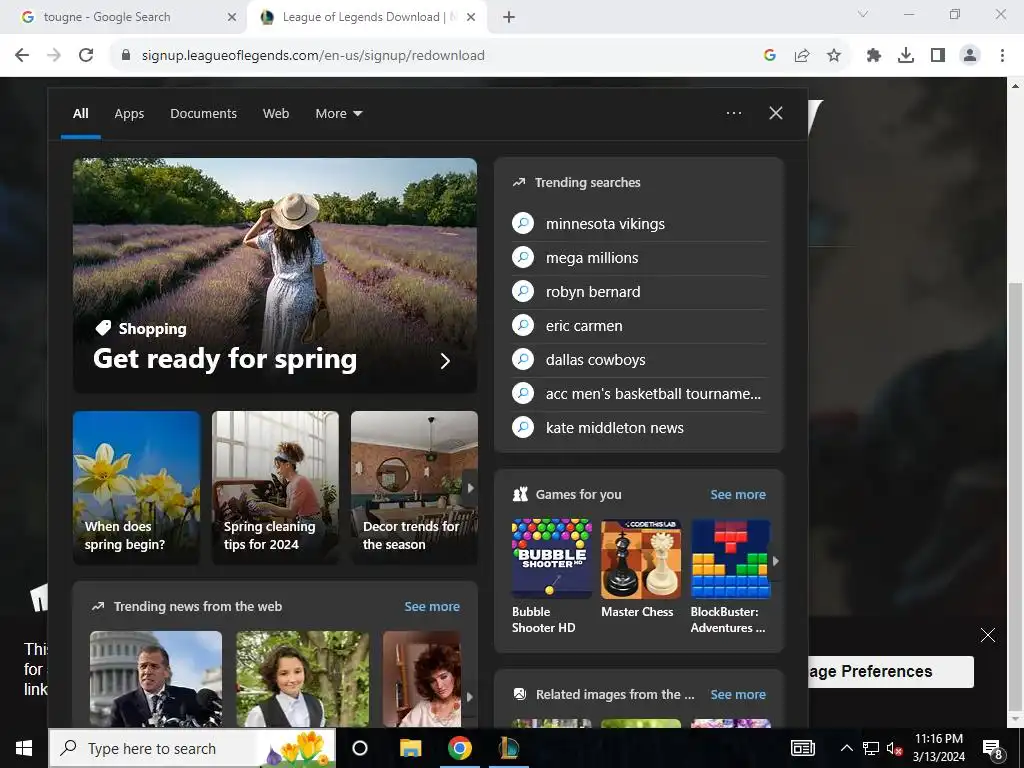This screenshot has height=768, width=1024.
Task: Click the page vertical scrollbar thumb
Action: 1015,495
